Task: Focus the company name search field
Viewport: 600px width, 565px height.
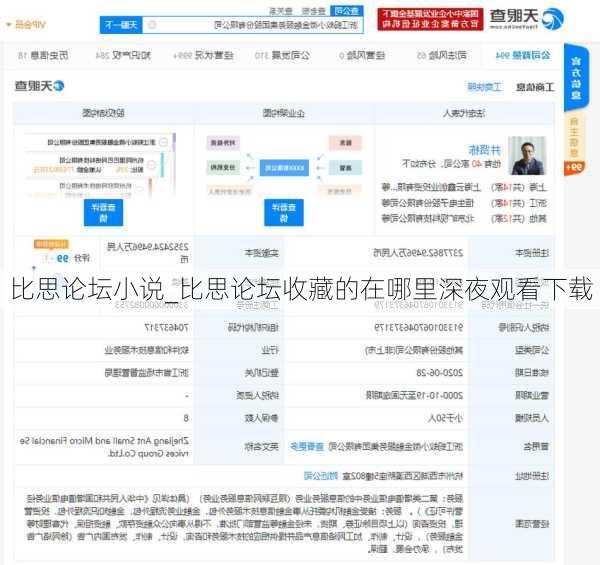Action: tap(253, 25)
